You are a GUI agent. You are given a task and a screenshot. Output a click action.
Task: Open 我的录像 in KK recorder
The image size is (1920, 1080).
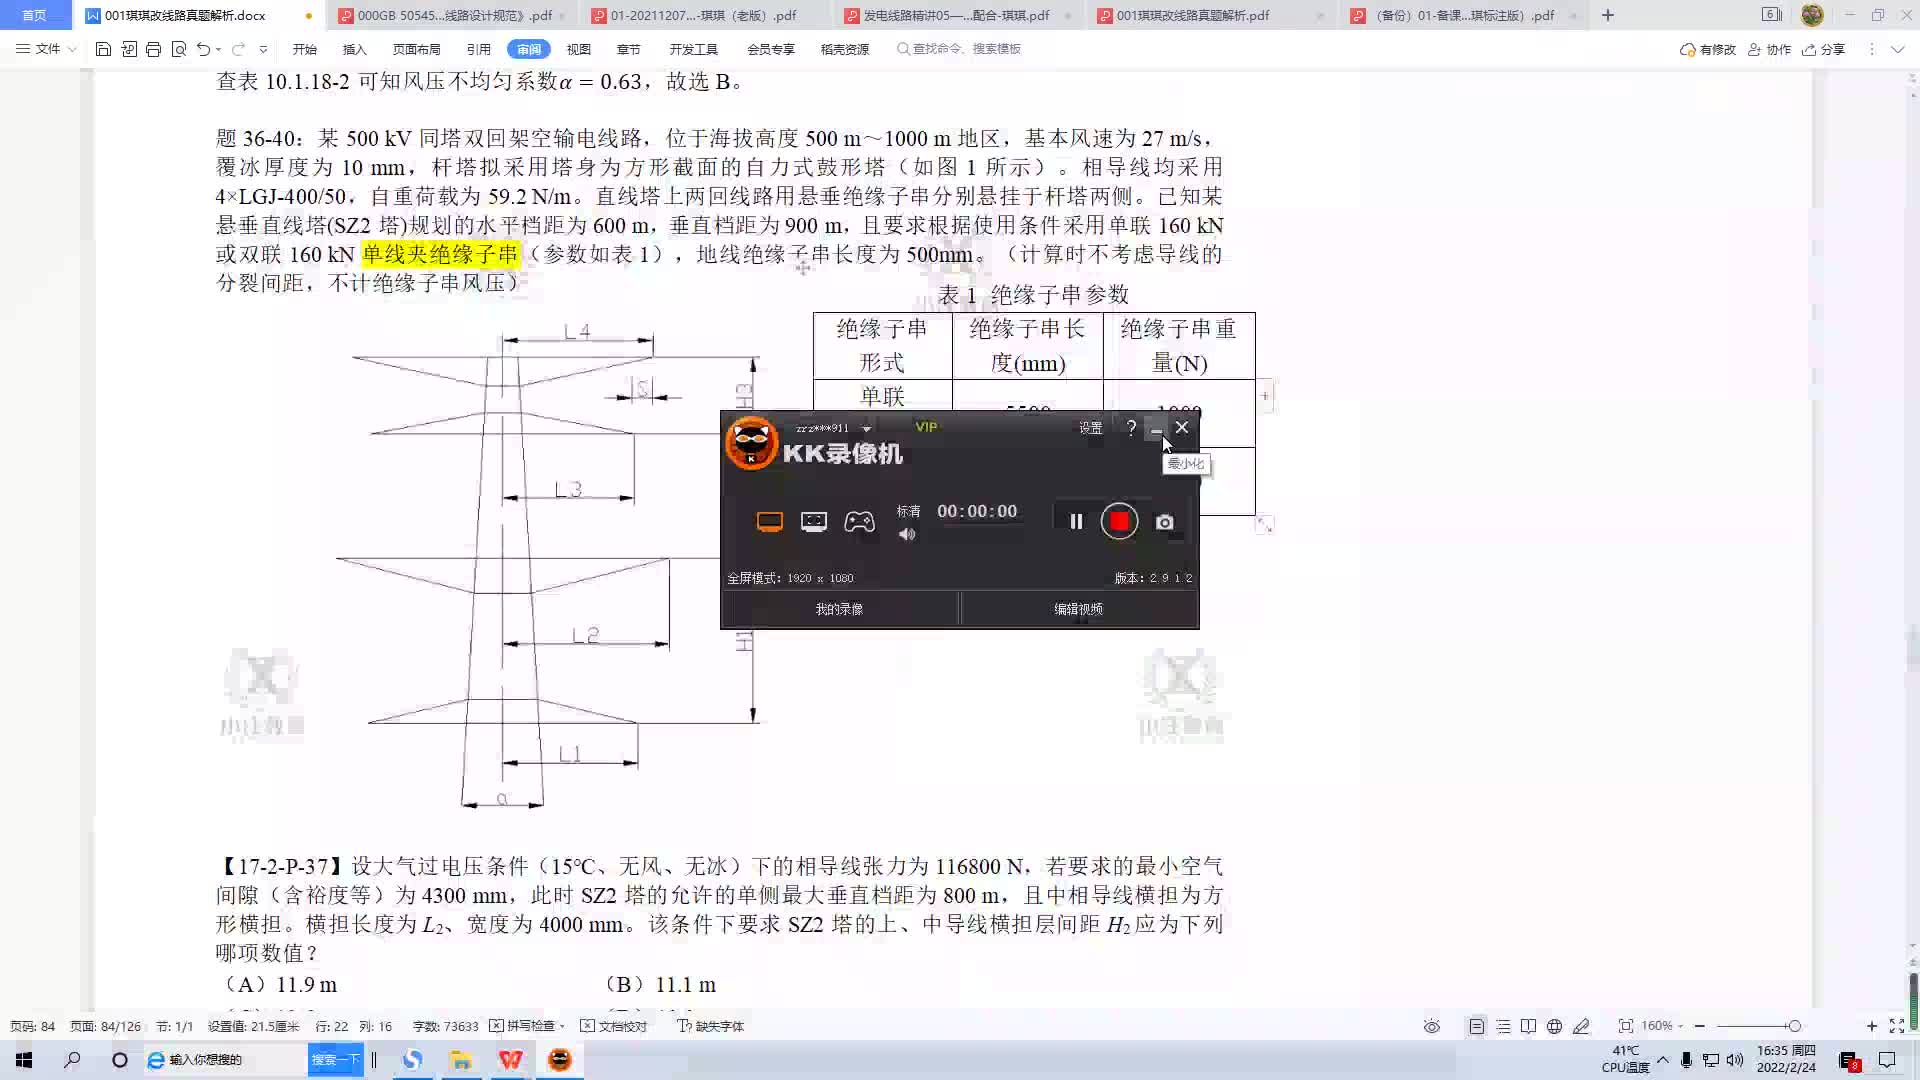click(x=839, y=609)
